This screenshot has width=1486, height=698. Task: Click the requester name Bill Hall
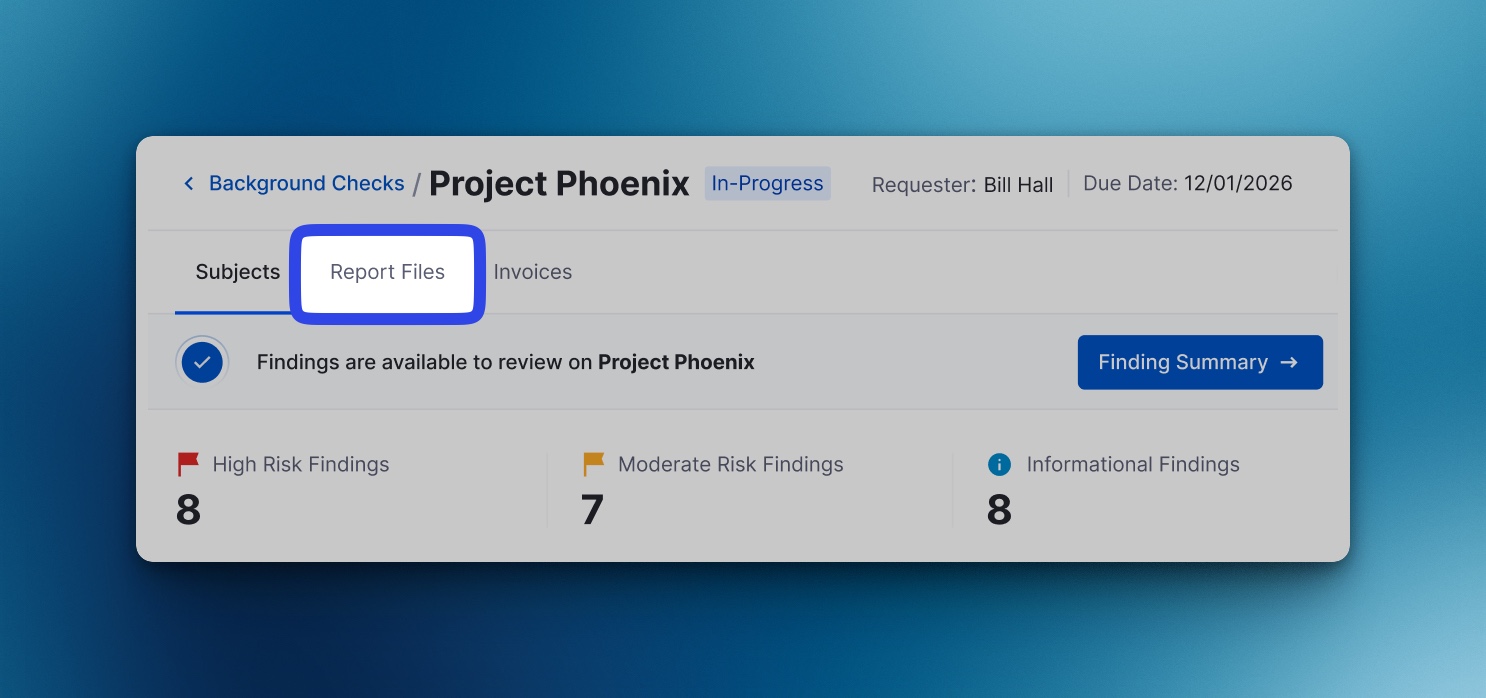pos(1018,185)
